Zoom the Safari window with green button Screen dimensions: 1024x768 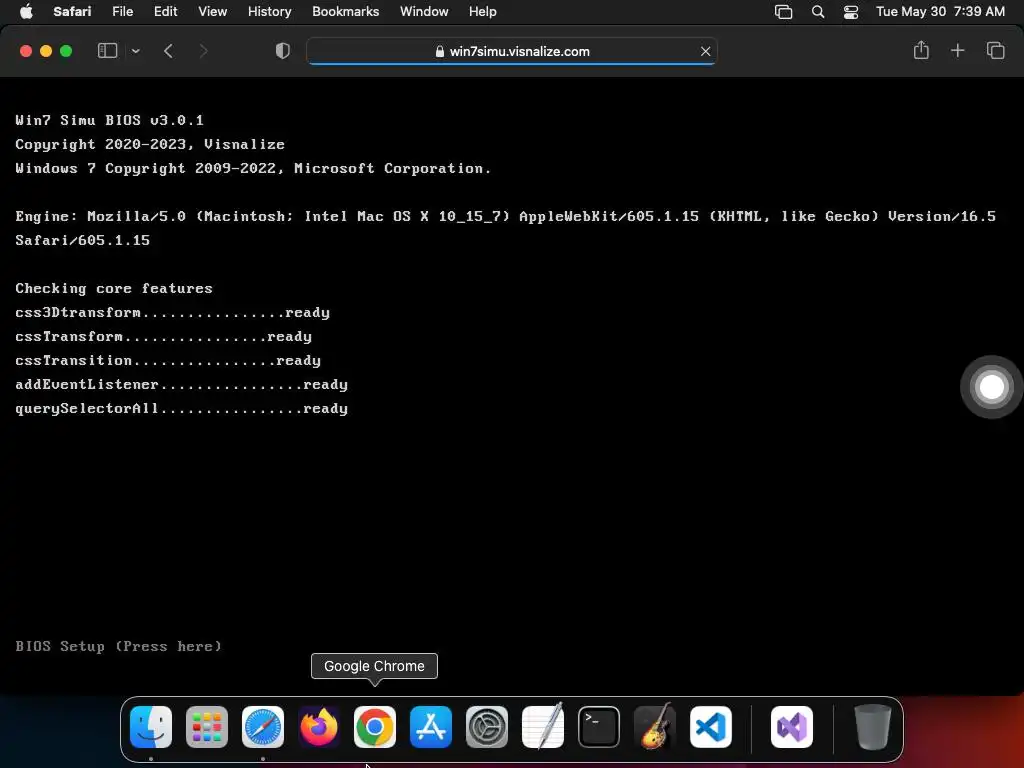tap(66, 51)
